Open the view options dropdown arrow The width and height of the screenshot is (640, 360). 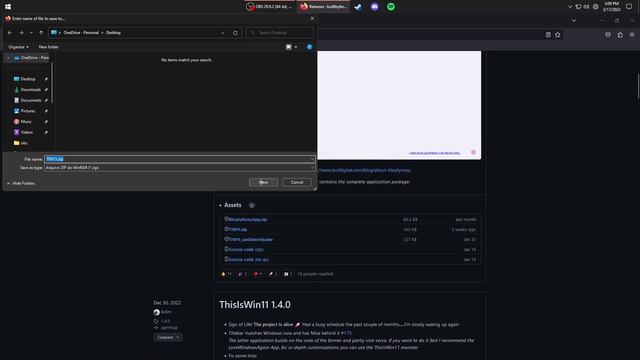pos(296,47)
